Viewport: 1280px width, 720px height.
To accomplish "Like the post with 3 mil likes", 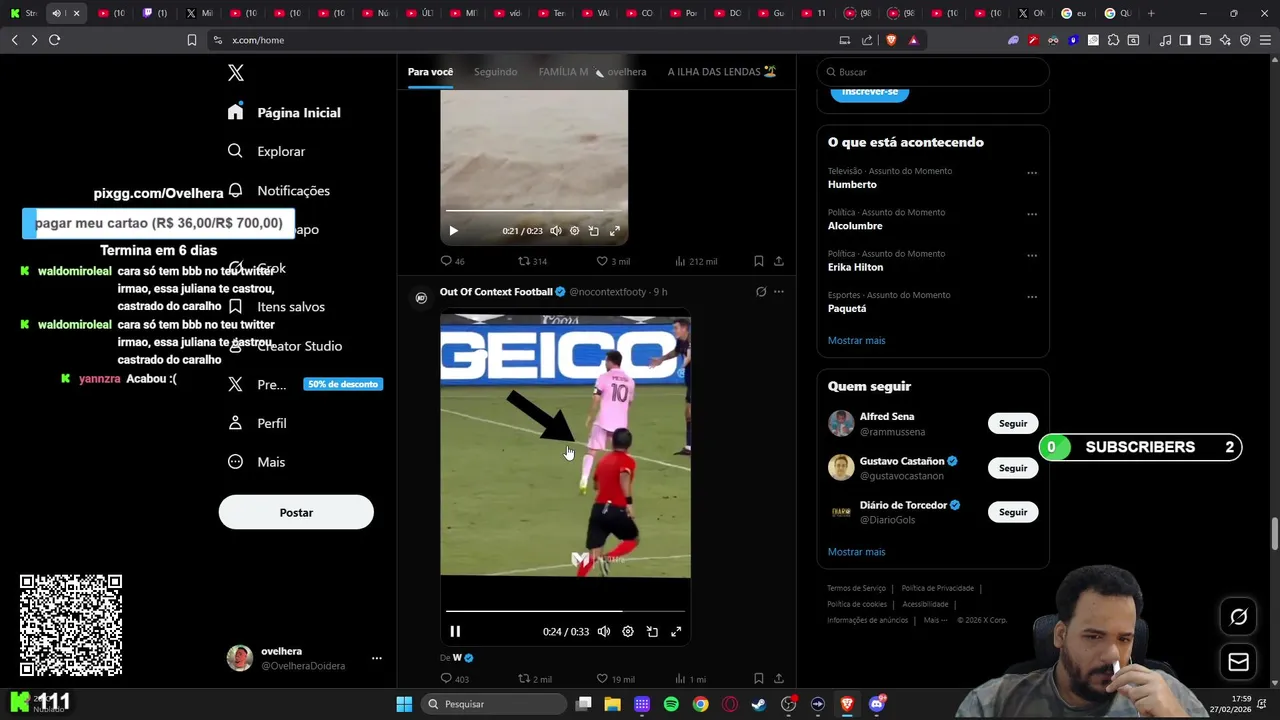I will point(613,261).
